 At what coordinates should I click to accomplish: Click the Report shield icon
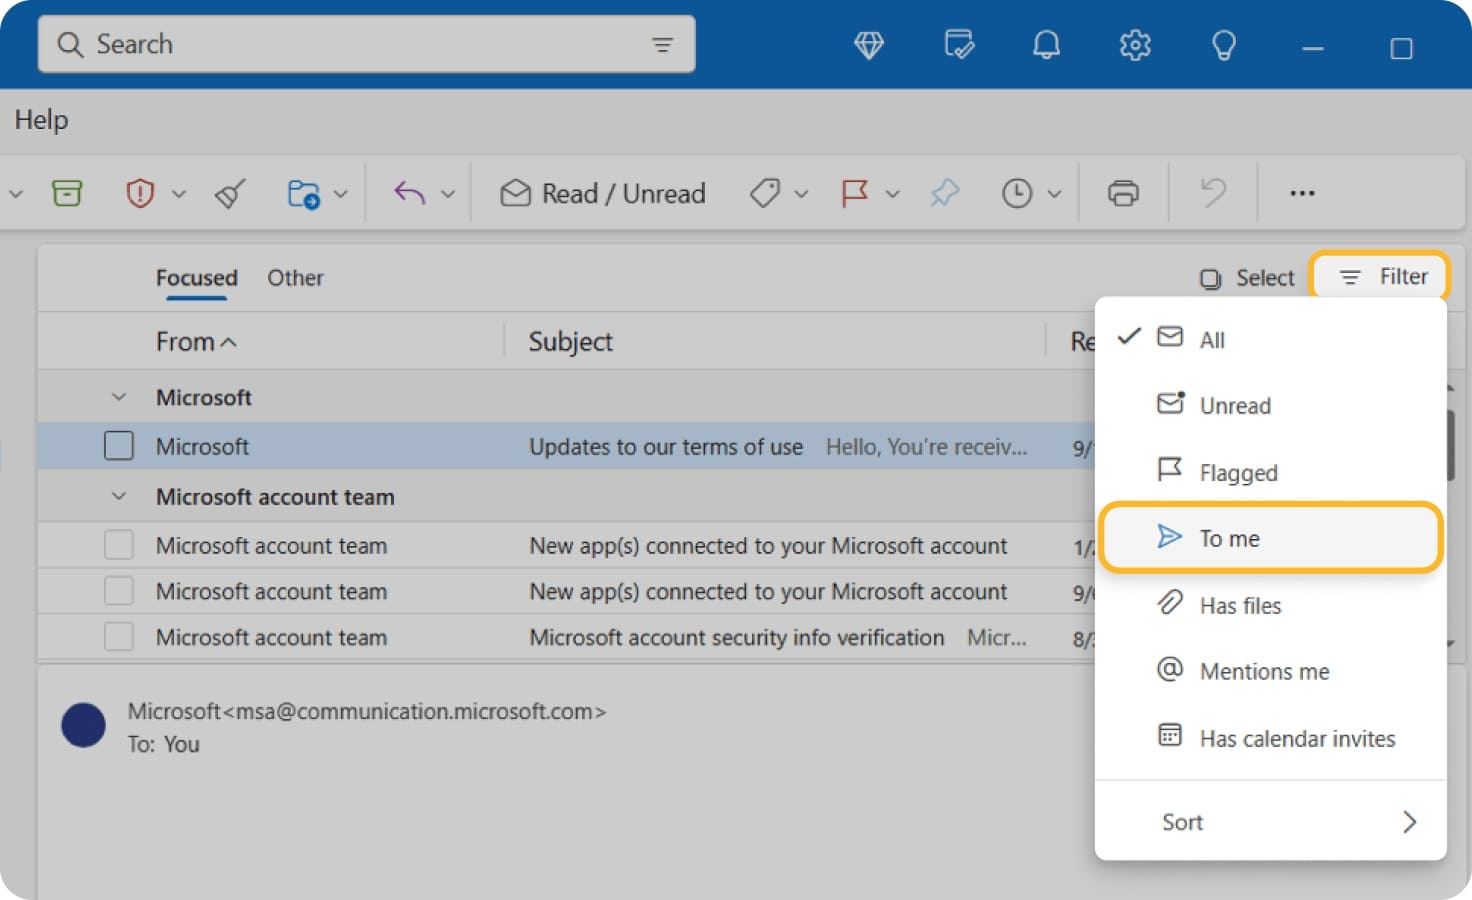(140, 193)
